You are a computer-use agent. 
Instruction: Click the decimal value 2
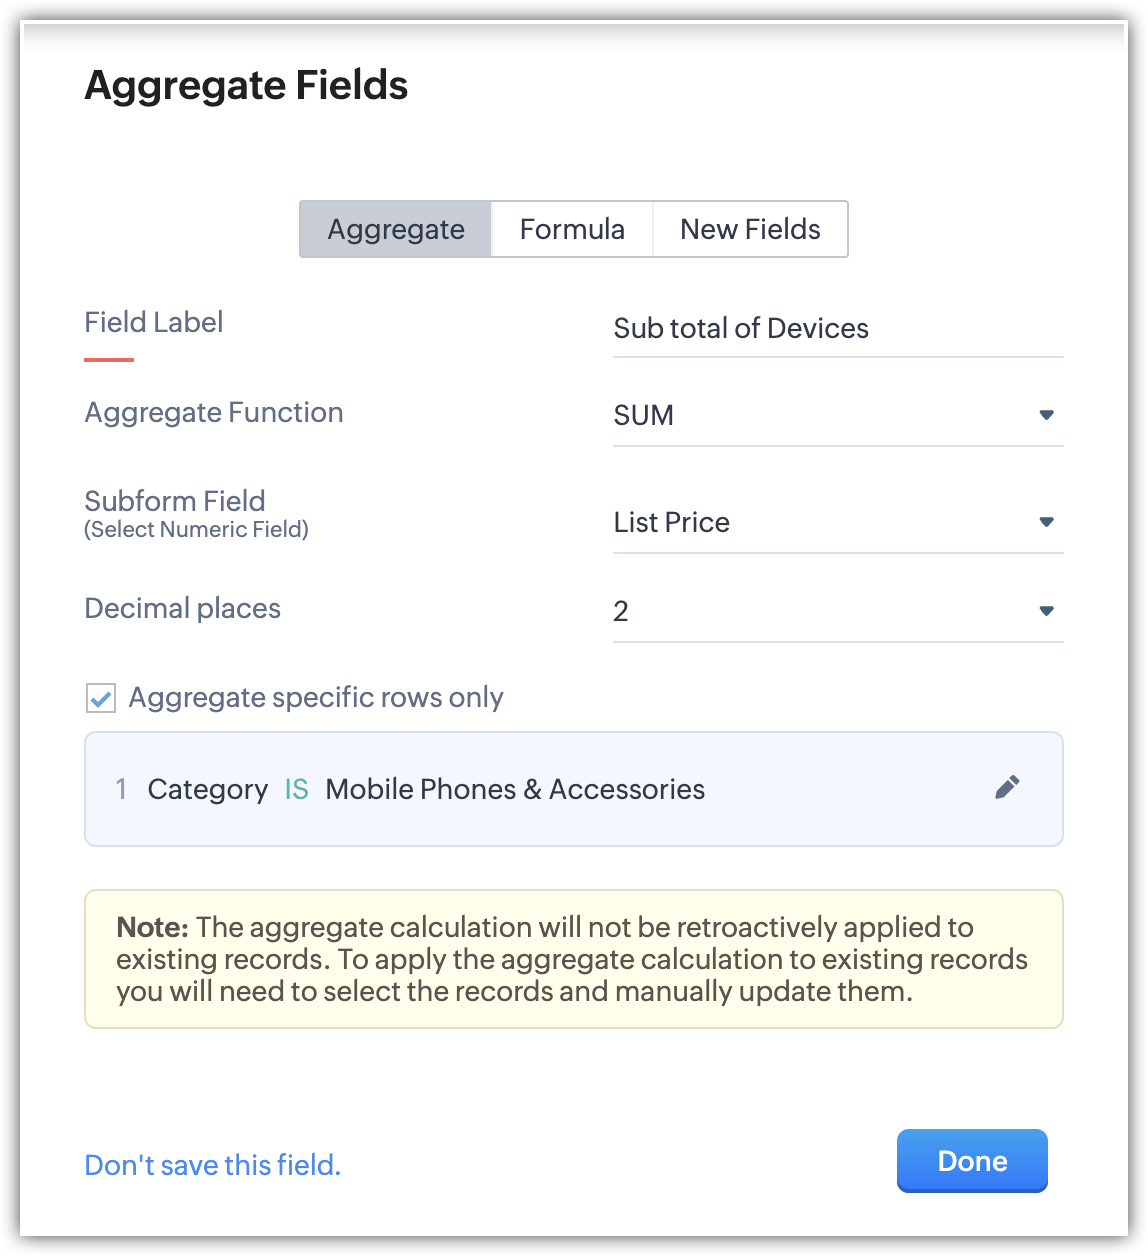point(621,611)
